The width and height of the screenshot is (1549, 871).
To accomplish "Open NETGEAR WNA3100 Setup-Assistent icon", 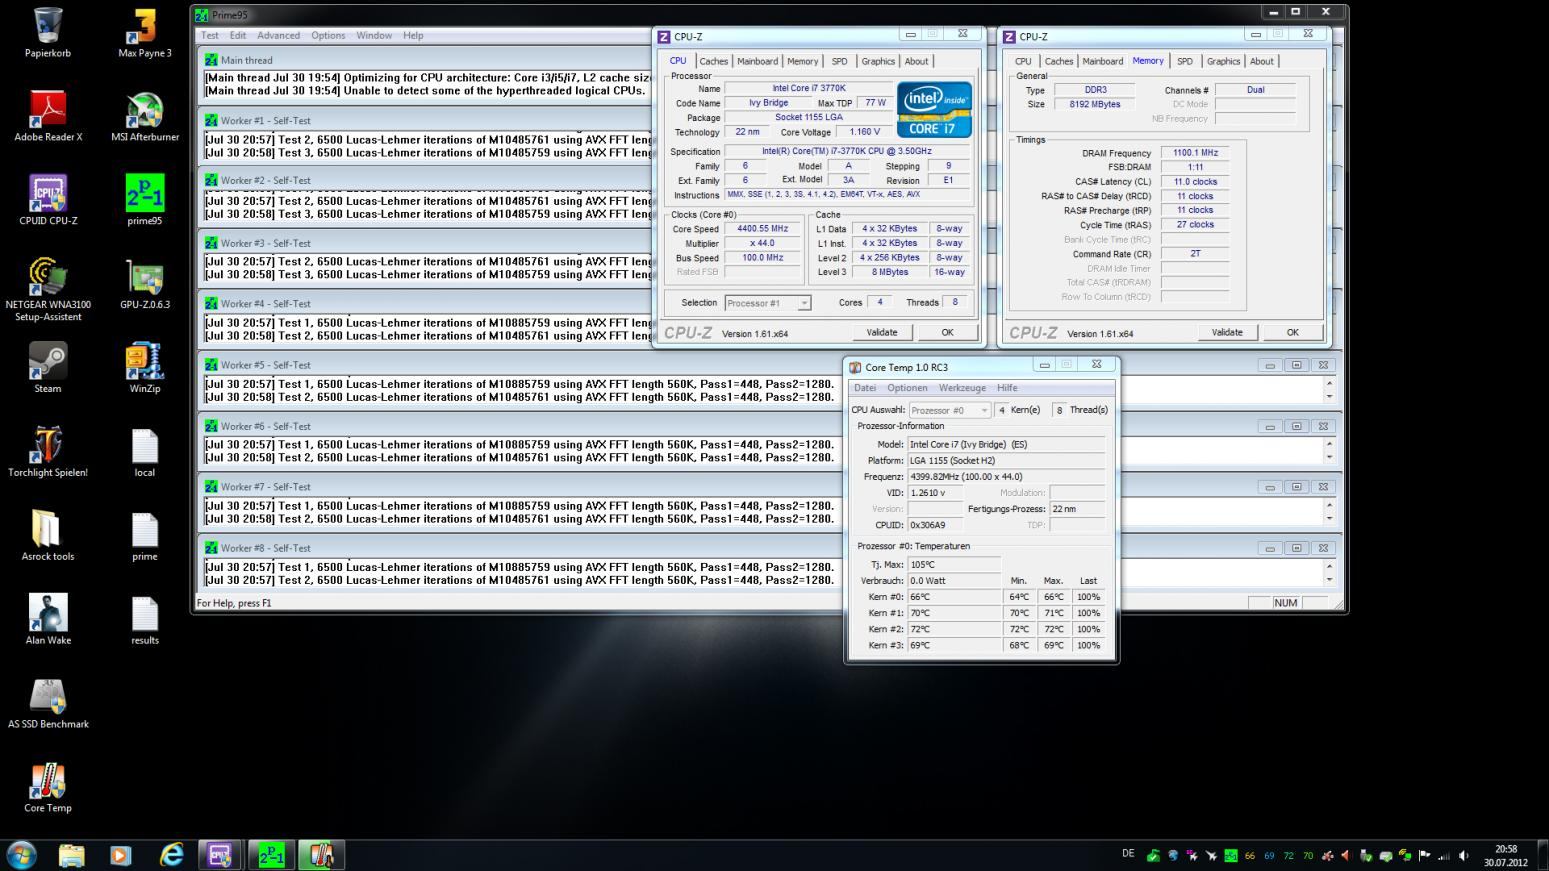I will (48, 290).
